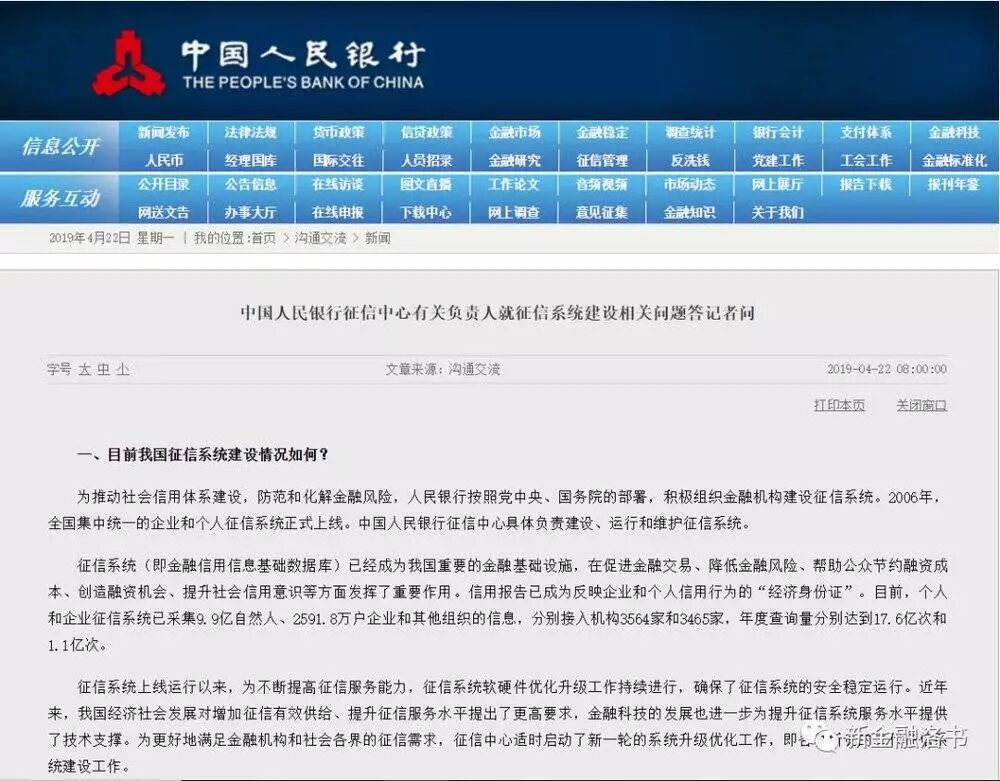Open the 工会工作 link

(865, 160)
